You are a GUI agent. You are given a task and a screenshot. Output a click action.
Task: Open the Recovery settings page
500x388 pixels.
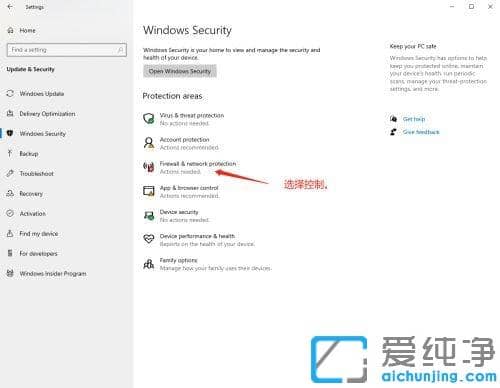(31, 194)
